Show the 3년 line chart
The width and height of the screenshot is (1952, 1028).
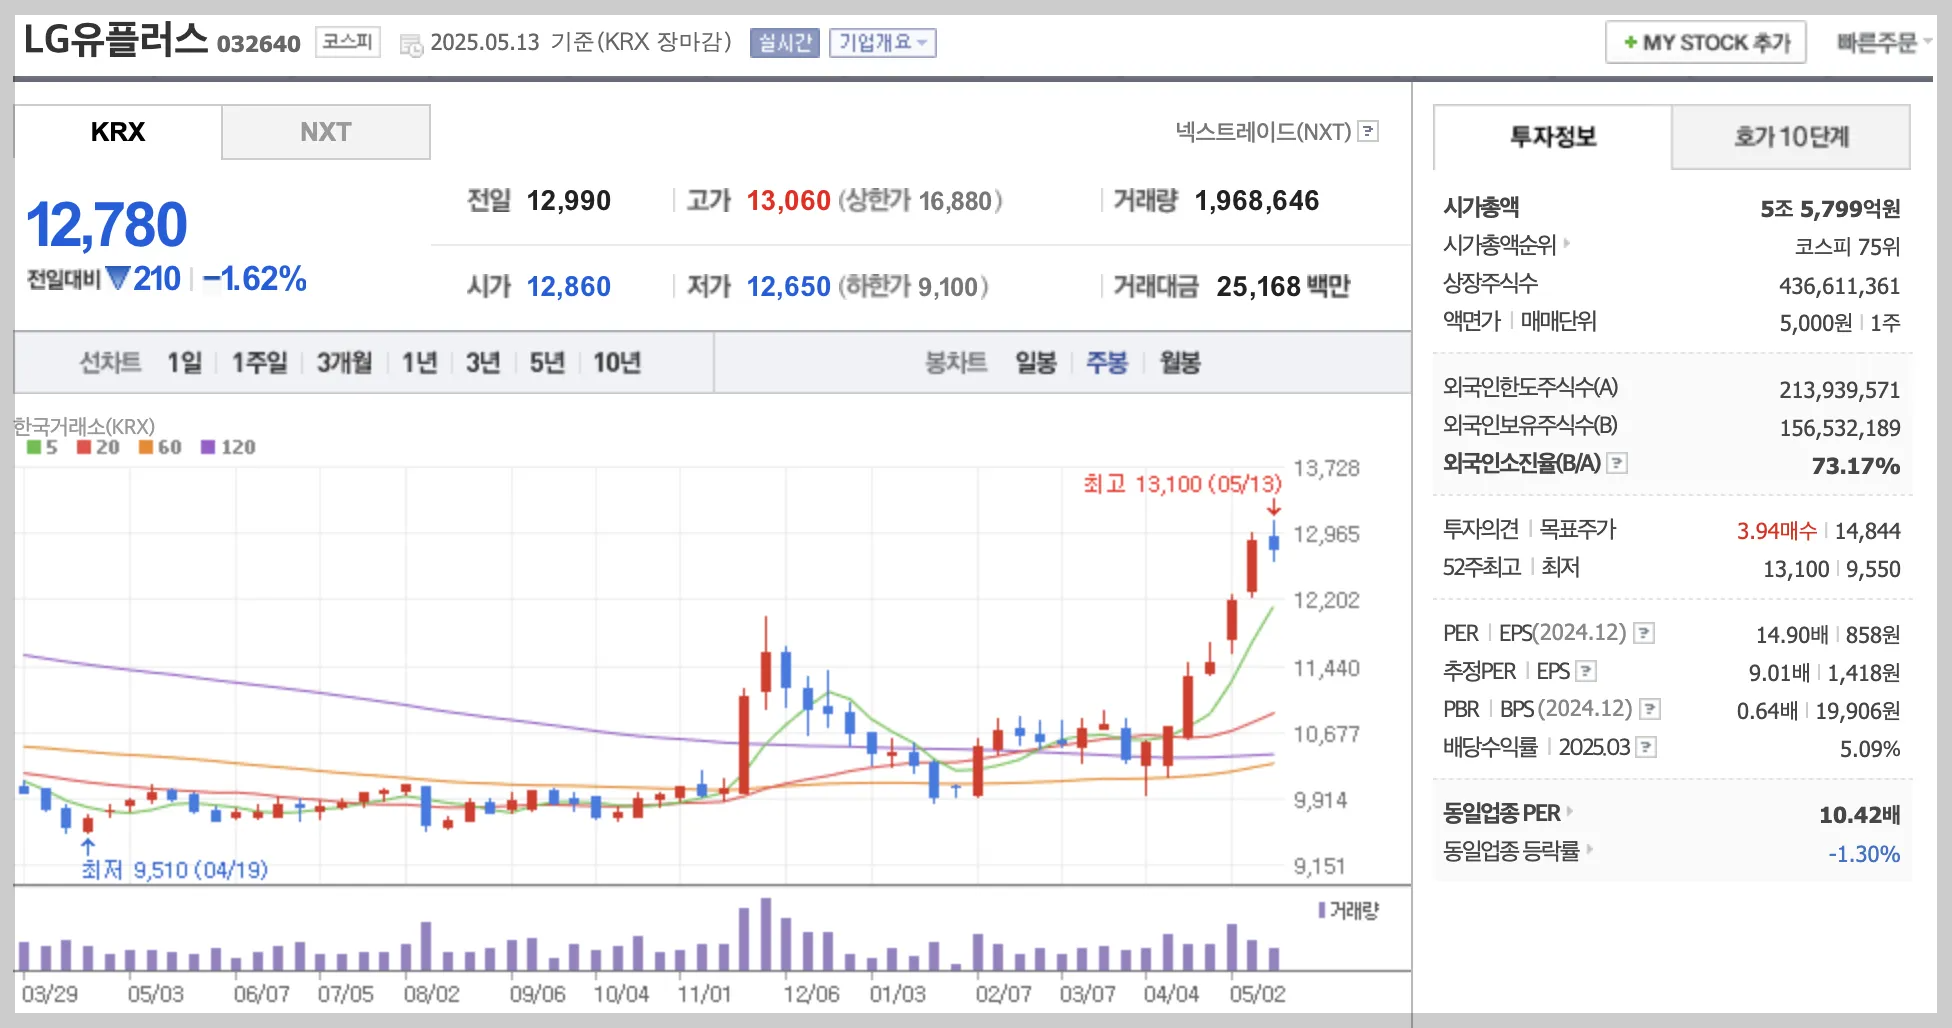click(x=483, y=362)
